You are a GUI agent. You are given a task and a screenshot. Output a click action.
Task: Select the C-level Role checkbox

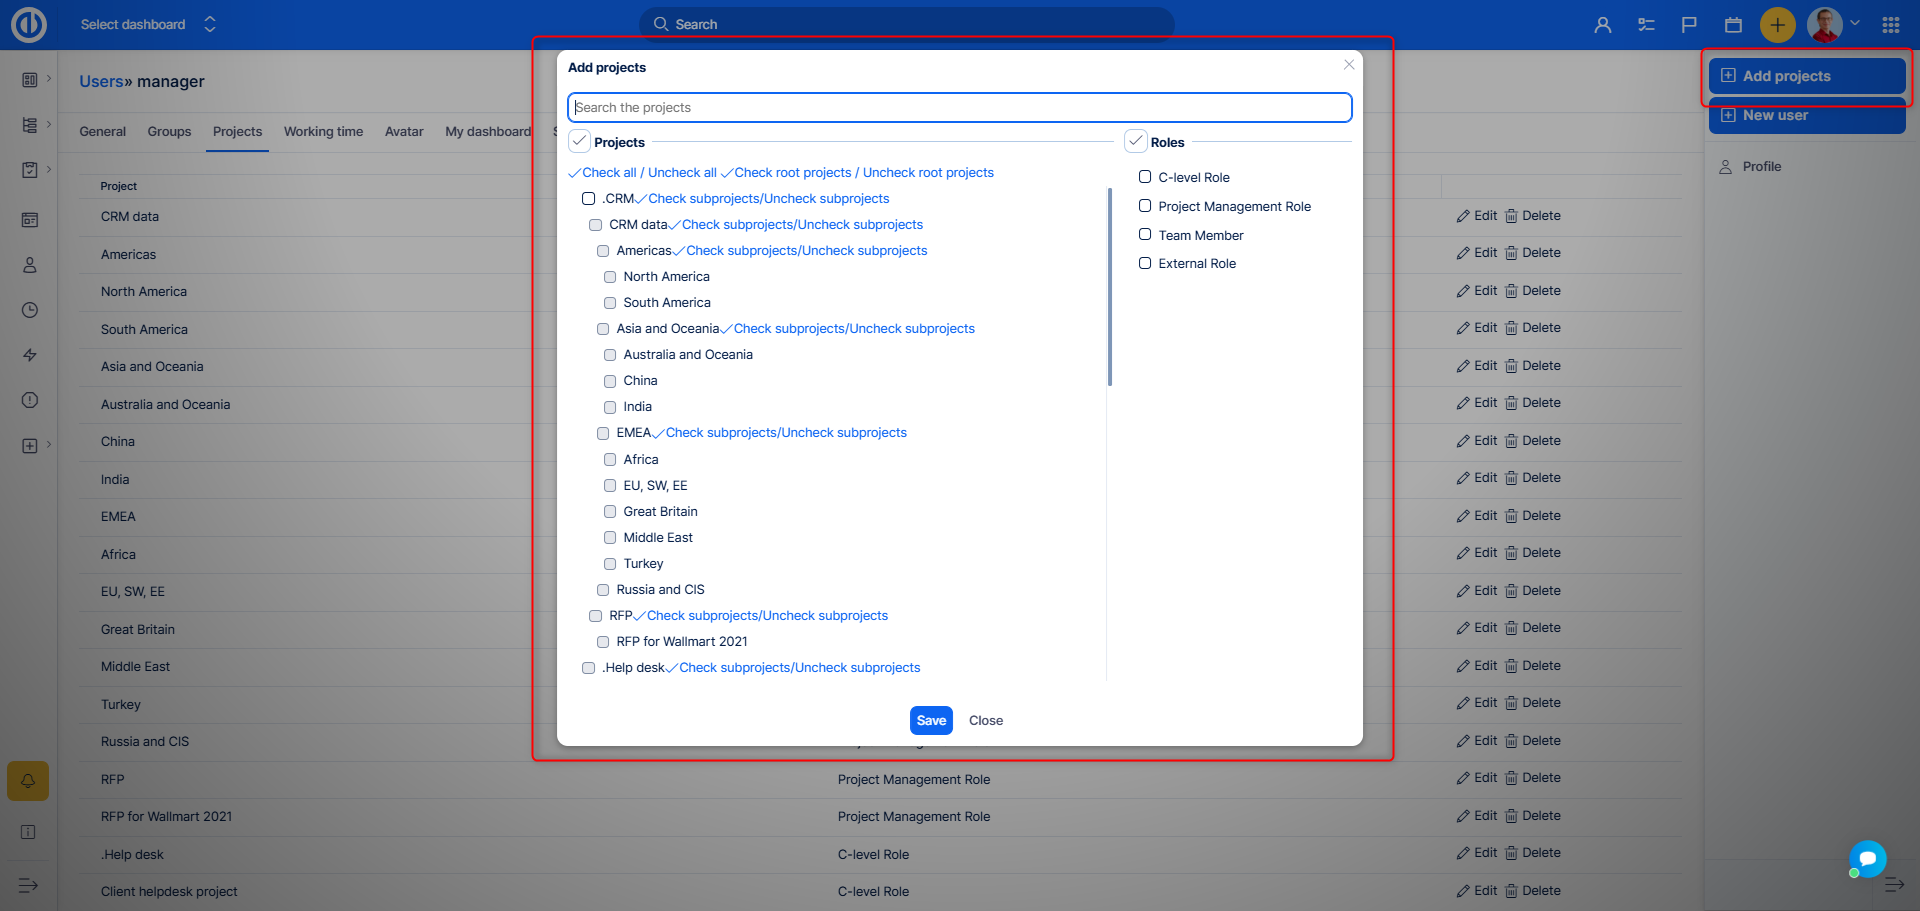pyautogui.click(x=1145, y=177)
